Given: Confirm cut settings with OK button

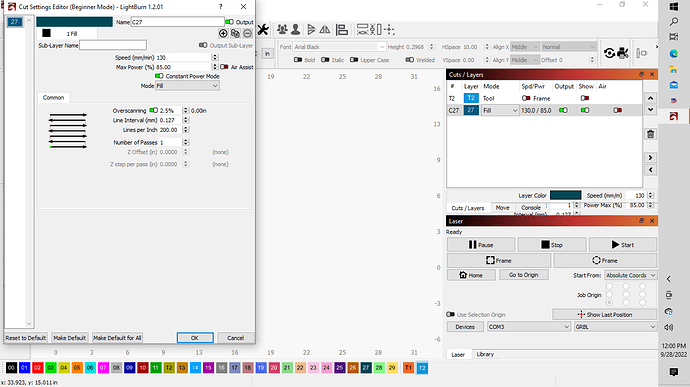Looking at the screenshot, I should (x=195, y=338).
